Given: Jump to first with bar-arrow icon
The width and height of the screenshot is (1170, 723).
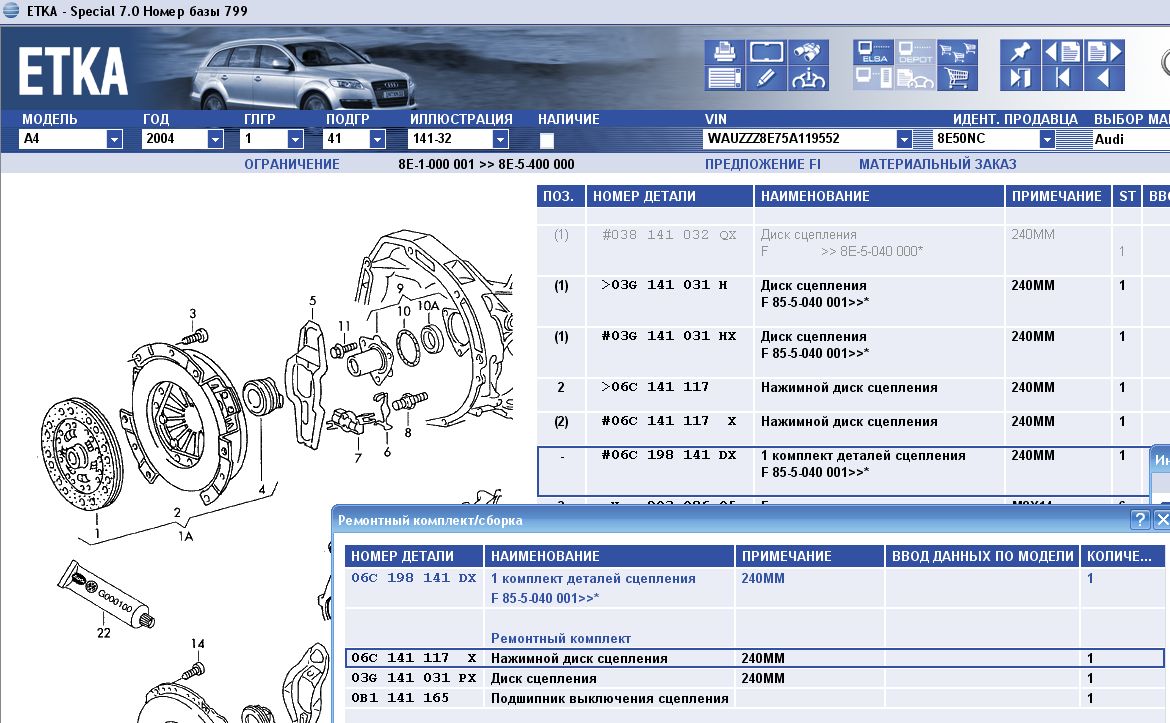Looking at the screenshot, I should (1062, 78).
